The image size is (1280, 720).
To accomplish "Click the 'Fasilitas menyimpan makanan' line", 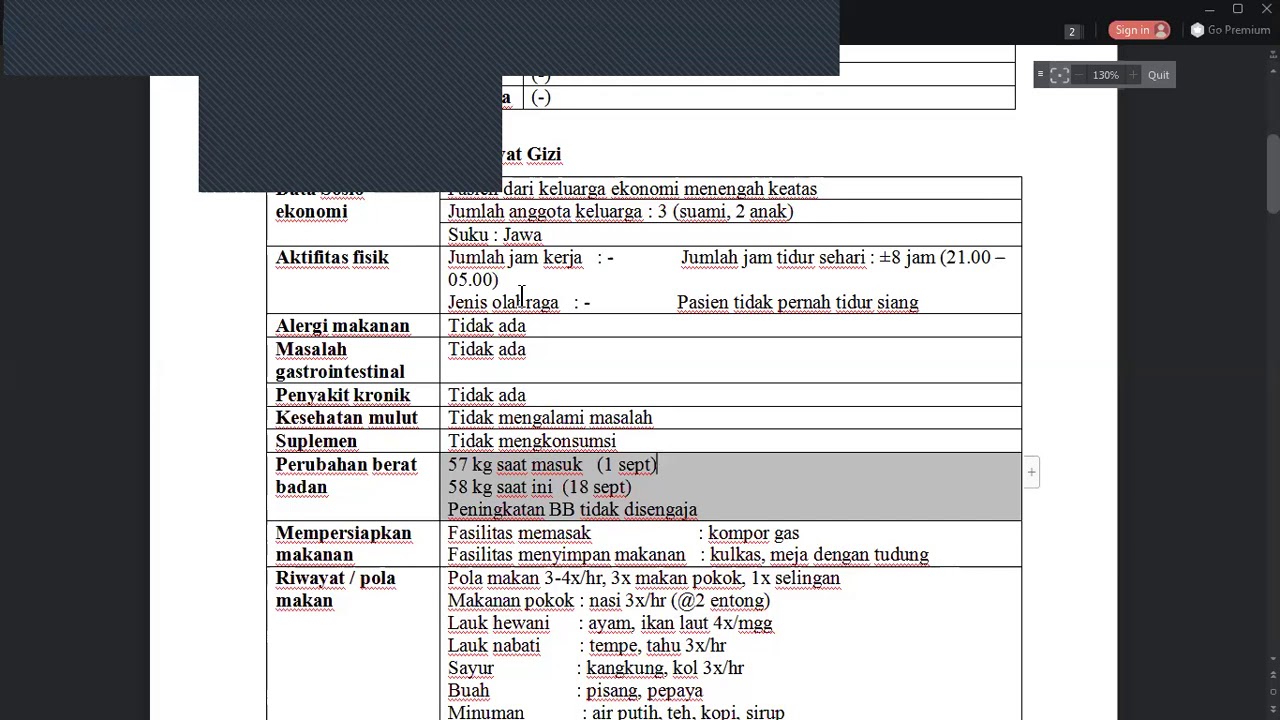I will pos(688,555).
